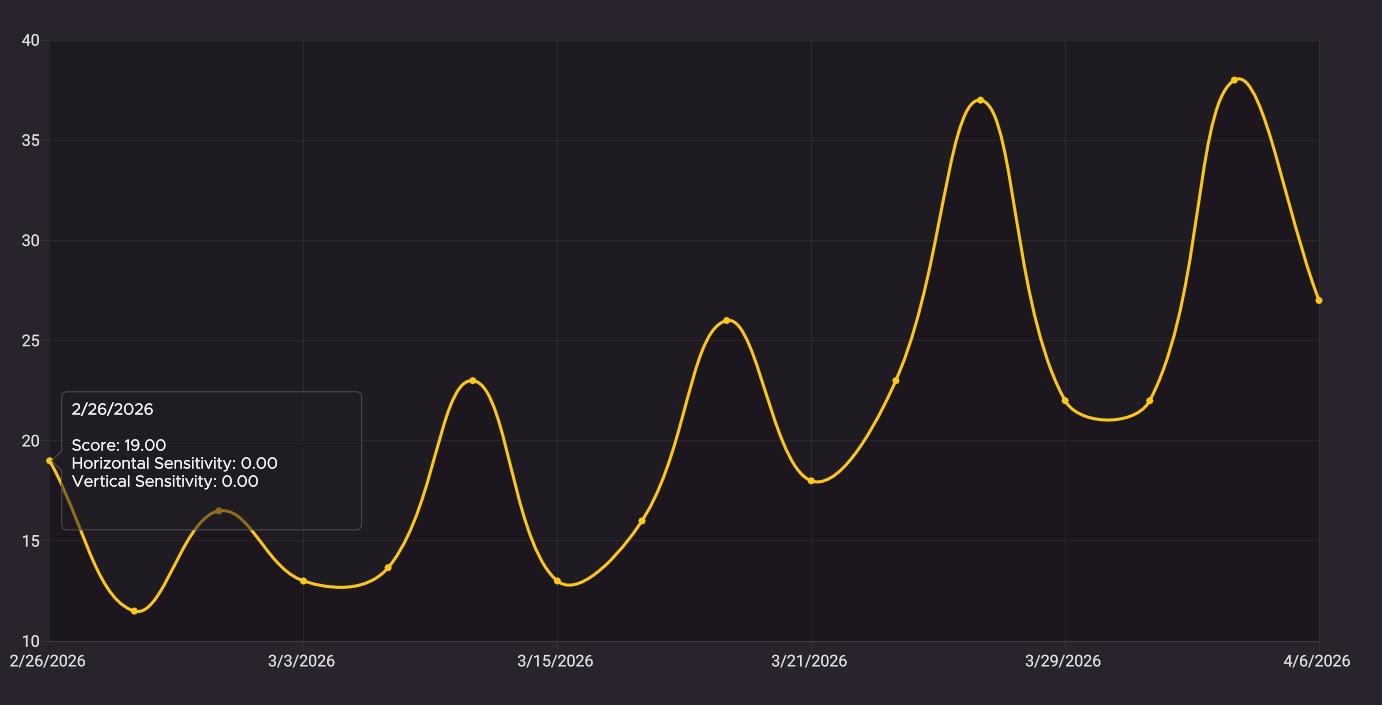Click the 2/26/2026 title in the tooltip
This screenshot has width=1382, height=705.
(x=111, y=408)
